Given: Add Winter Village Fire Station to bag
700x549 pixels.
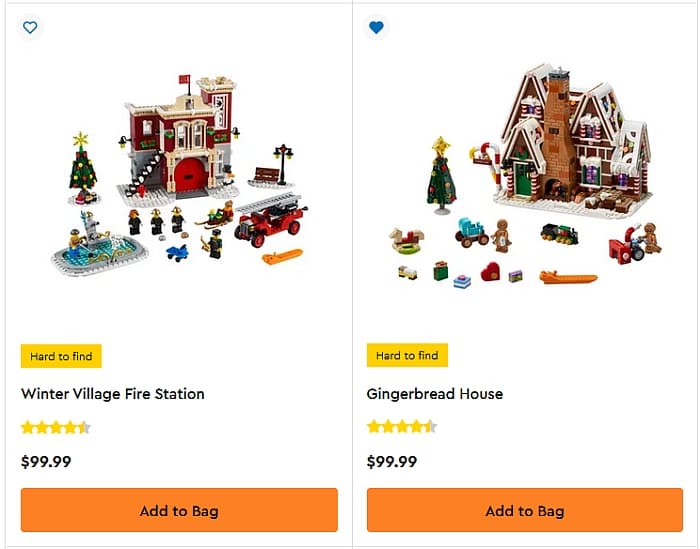Looking at the screenshot, I should [x=179, y=510].
